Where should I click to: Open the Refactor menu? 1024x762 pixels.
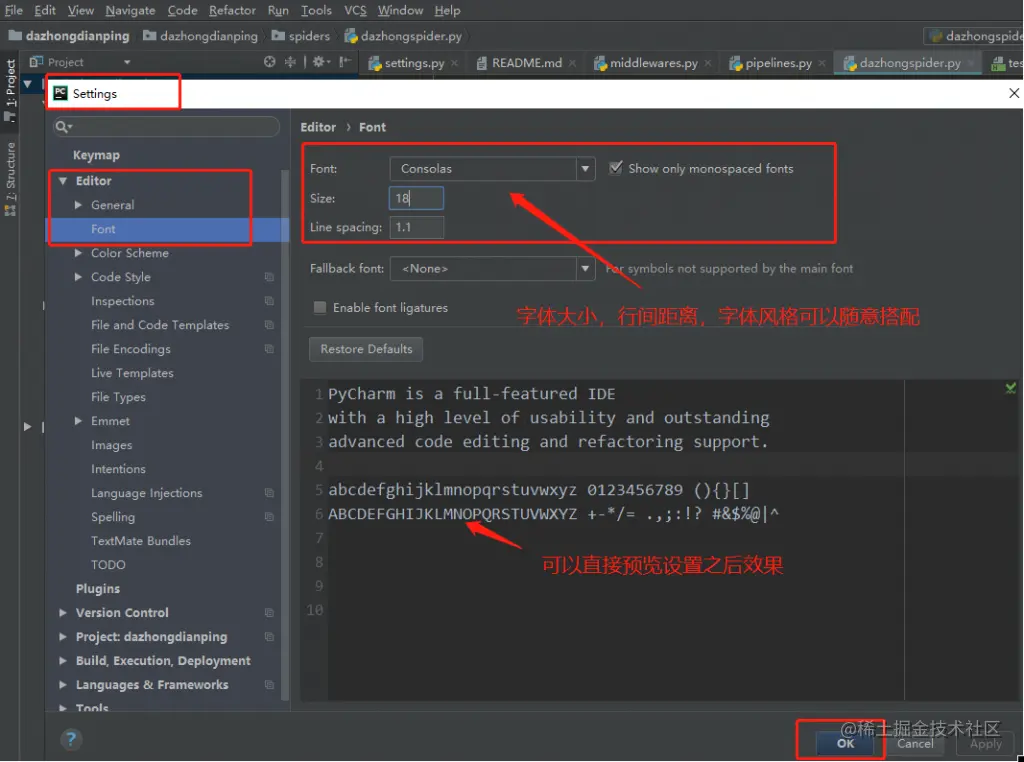point(232,10)
